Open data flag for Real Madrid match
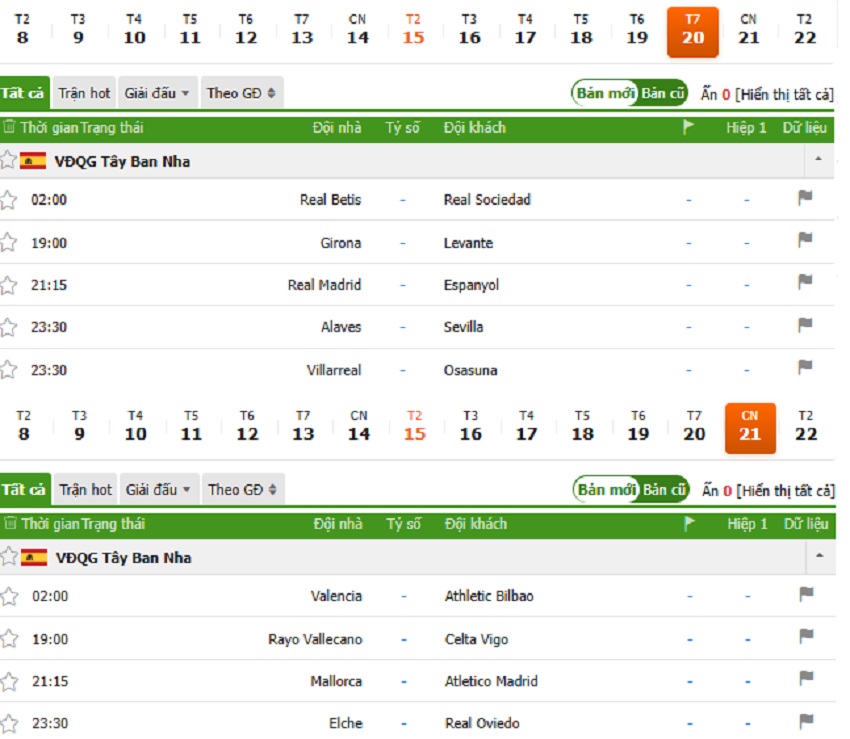This screenshot has height=739, width=850. [805, 282]
